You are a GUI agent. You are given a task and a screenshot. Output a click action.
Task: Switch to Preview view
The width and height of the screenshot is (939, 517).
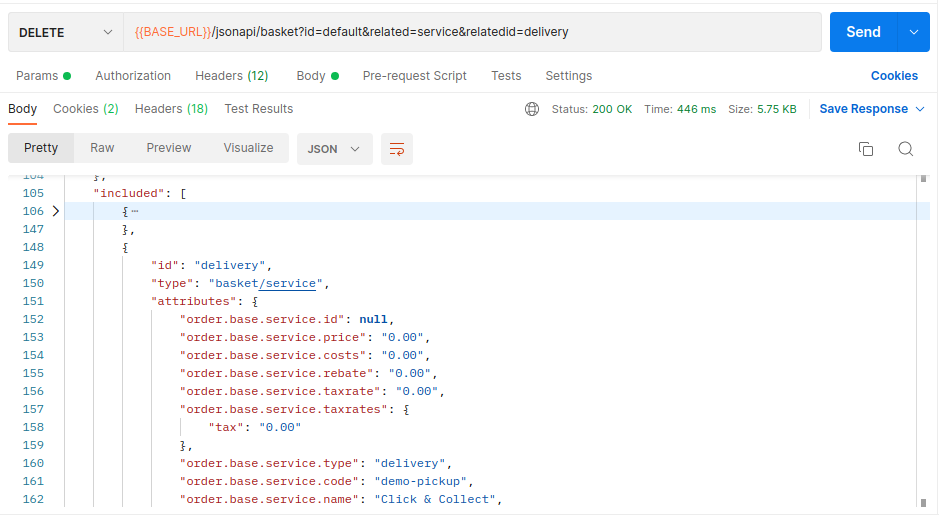(x=169, y=148)
